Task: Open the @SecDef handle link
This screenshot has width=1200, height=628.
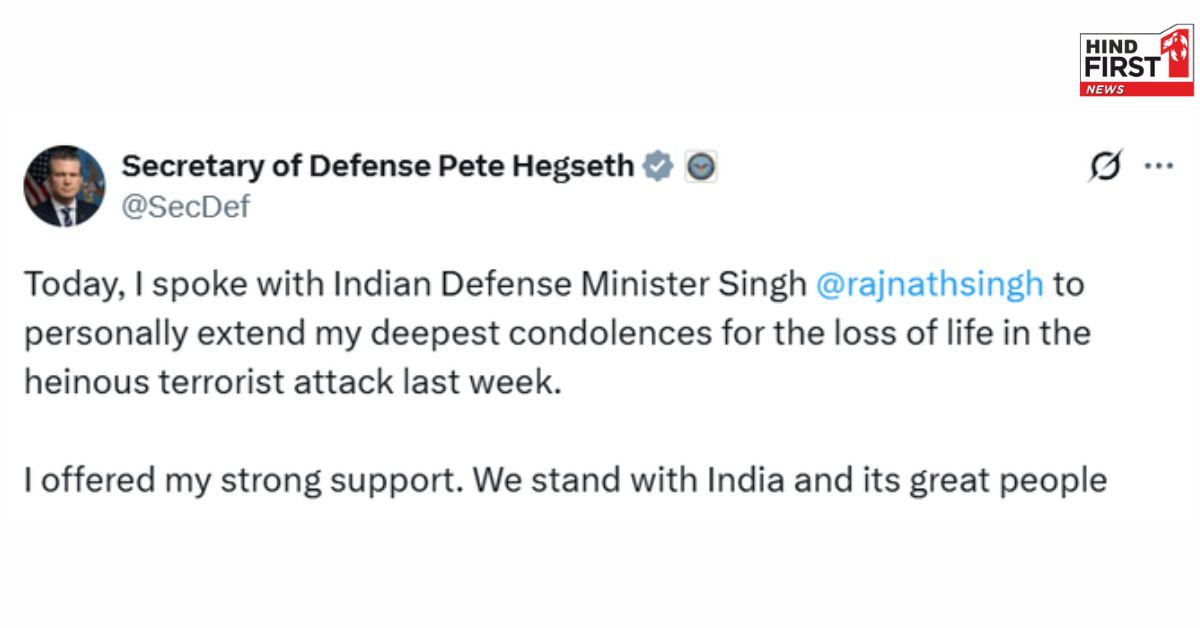Action: click(x=186, y=206)
